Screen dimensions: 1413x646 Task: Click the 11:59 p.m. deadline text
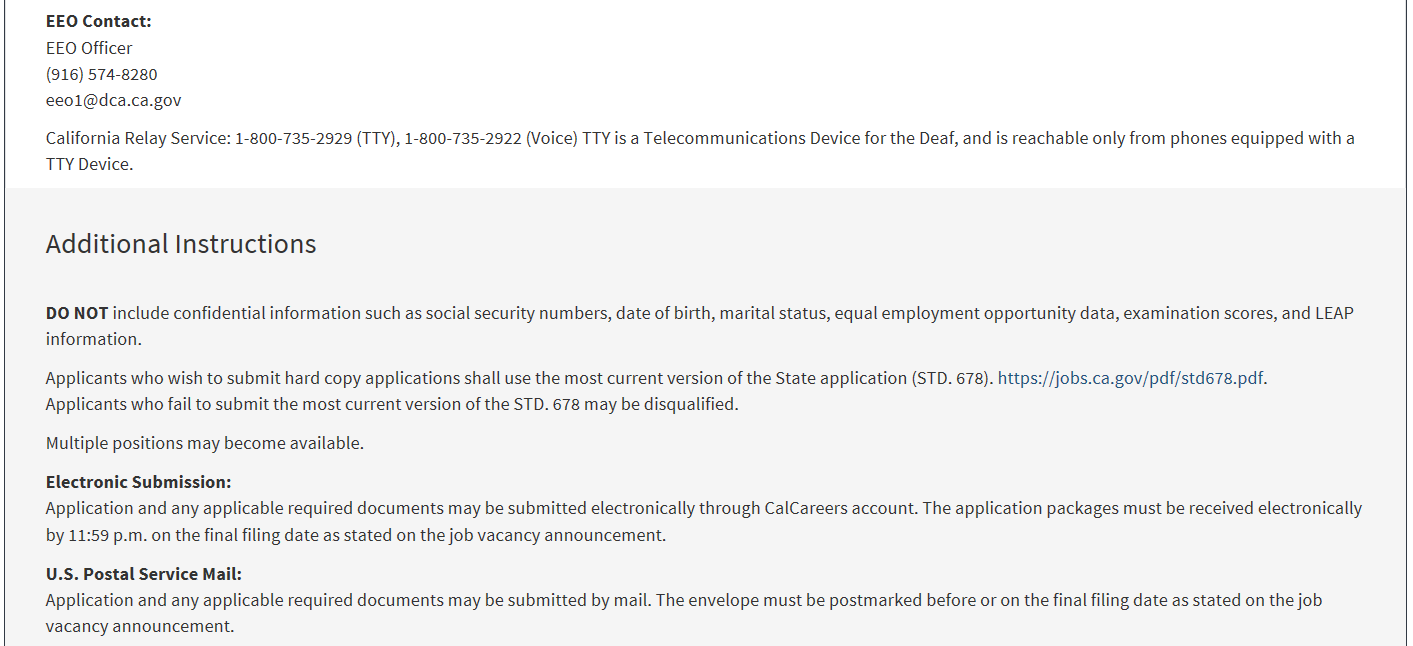click(x=106, y=535)
